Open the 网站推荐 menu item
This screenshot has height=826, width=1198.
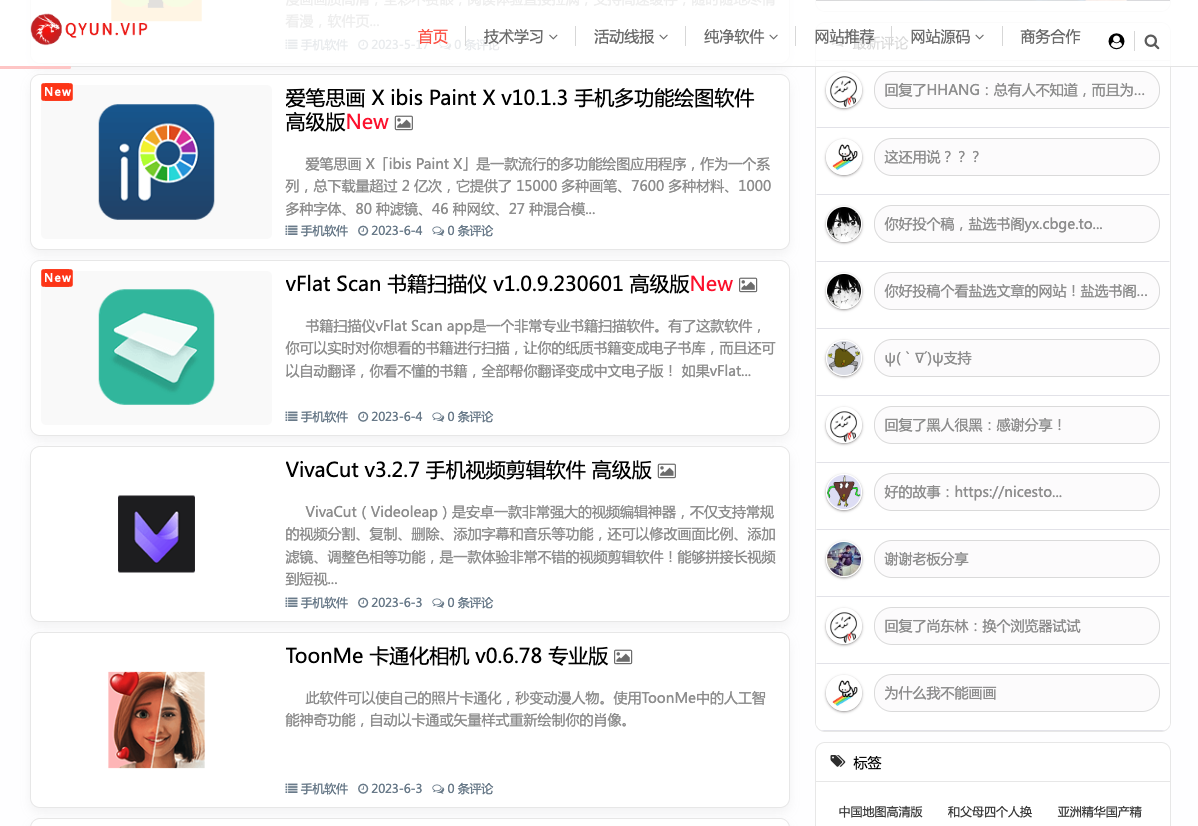tap(844, 37)
